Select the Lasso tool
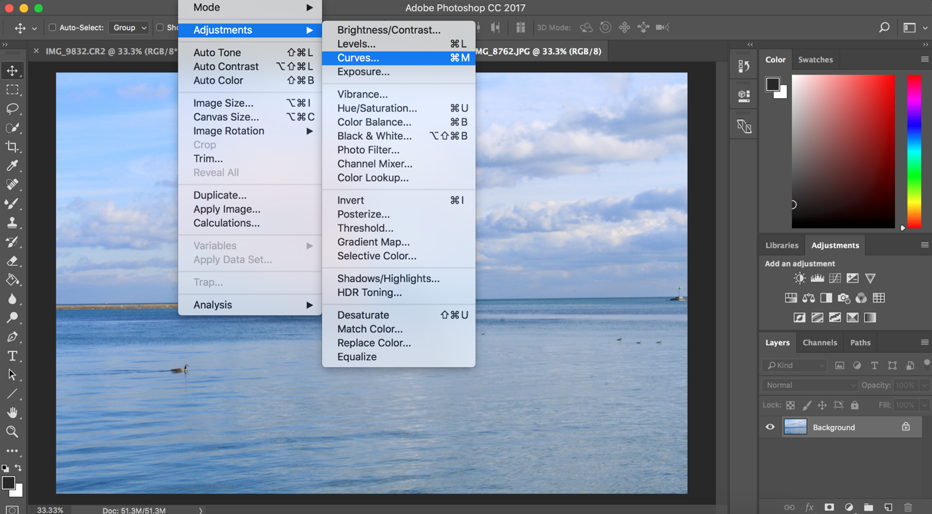932x514 pixels. click(12, 109)
